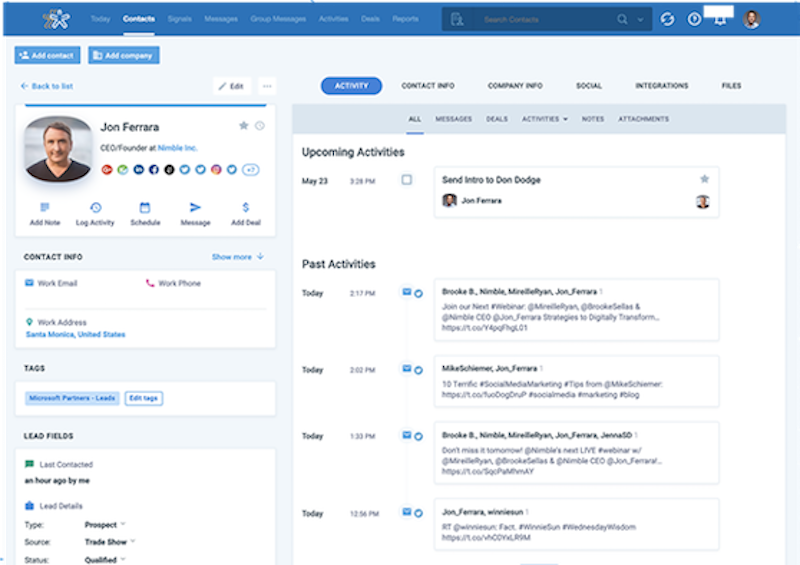
Task: Click the Work Phone handset icon
Action: 150,283
